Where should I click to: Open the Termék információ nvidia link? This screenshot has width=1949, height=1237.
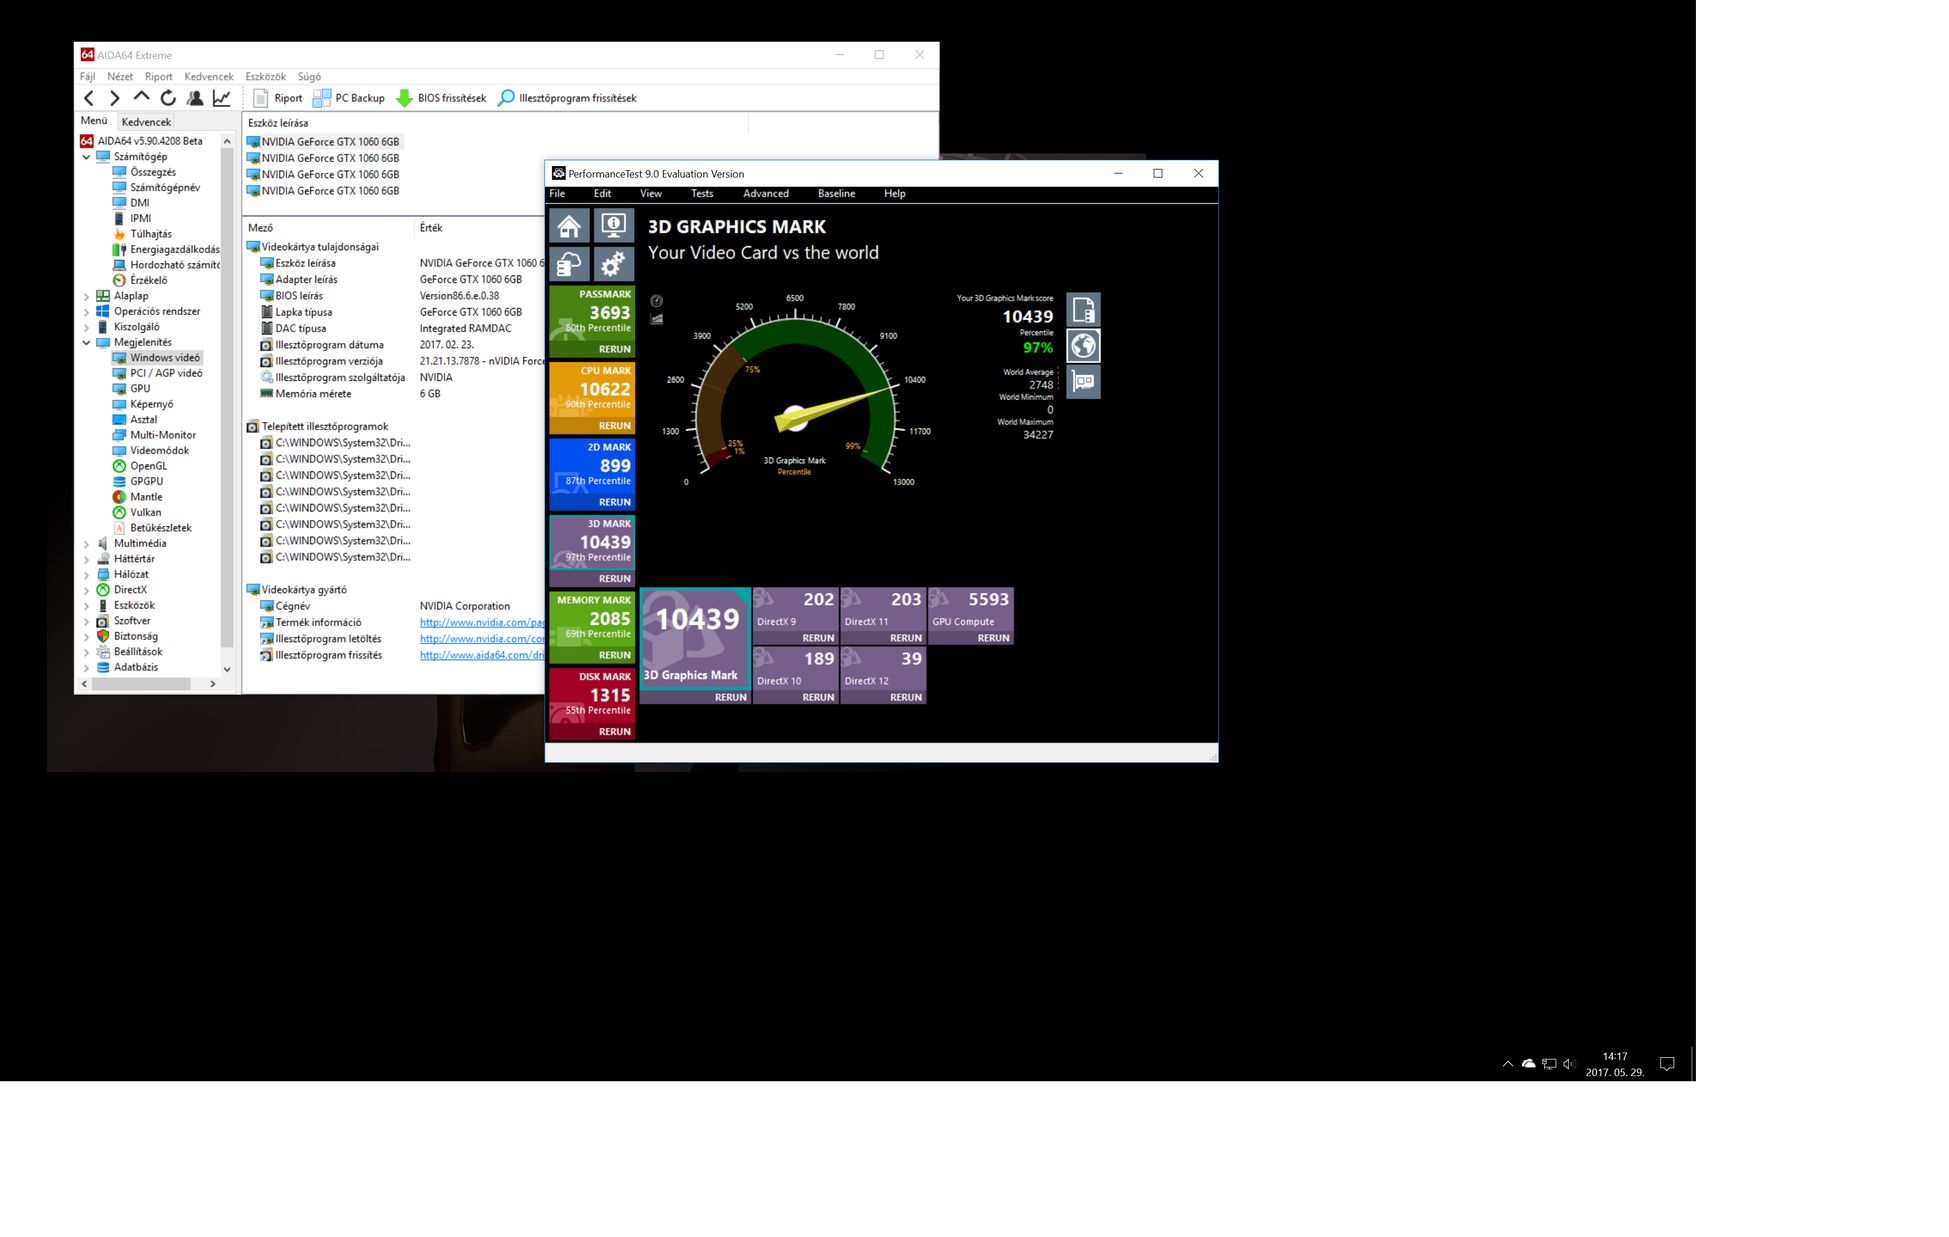tap(481, 623)
